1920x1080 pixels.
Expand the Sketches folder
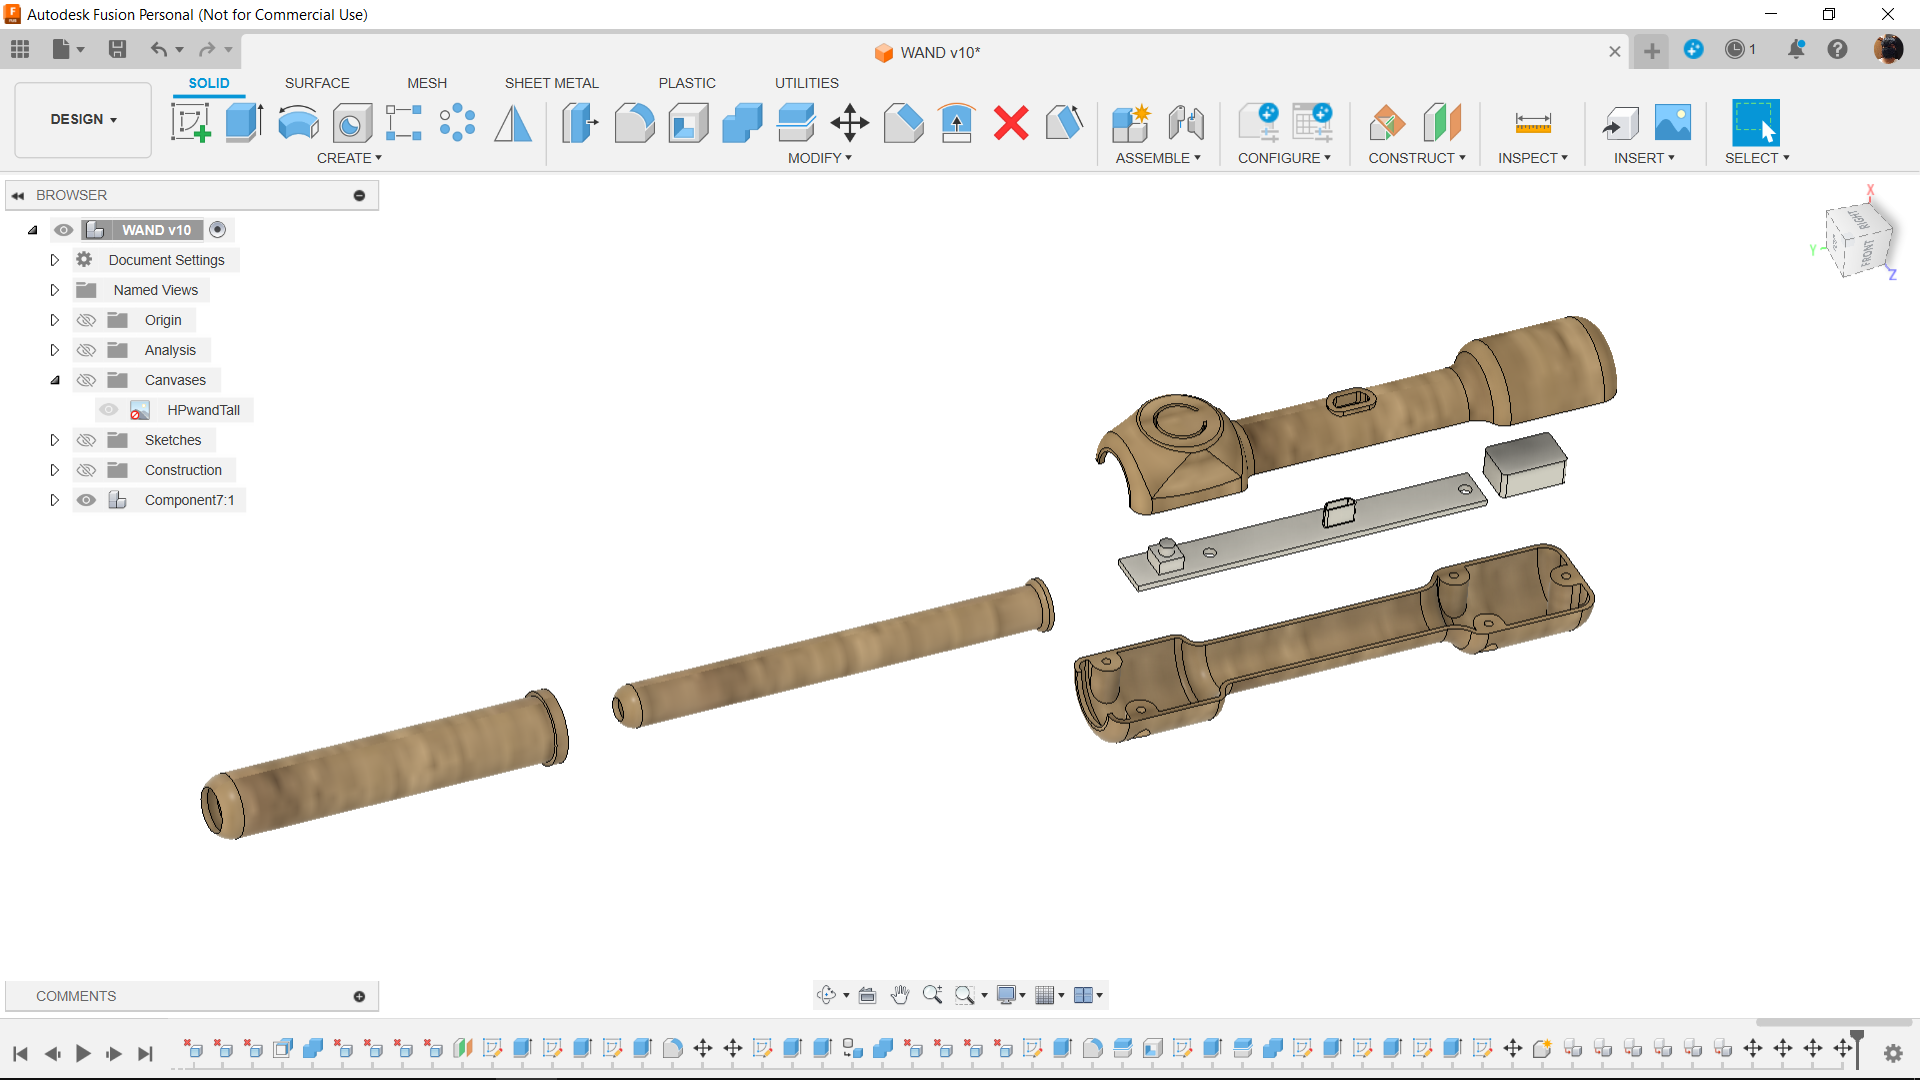[x=54, y=439]
